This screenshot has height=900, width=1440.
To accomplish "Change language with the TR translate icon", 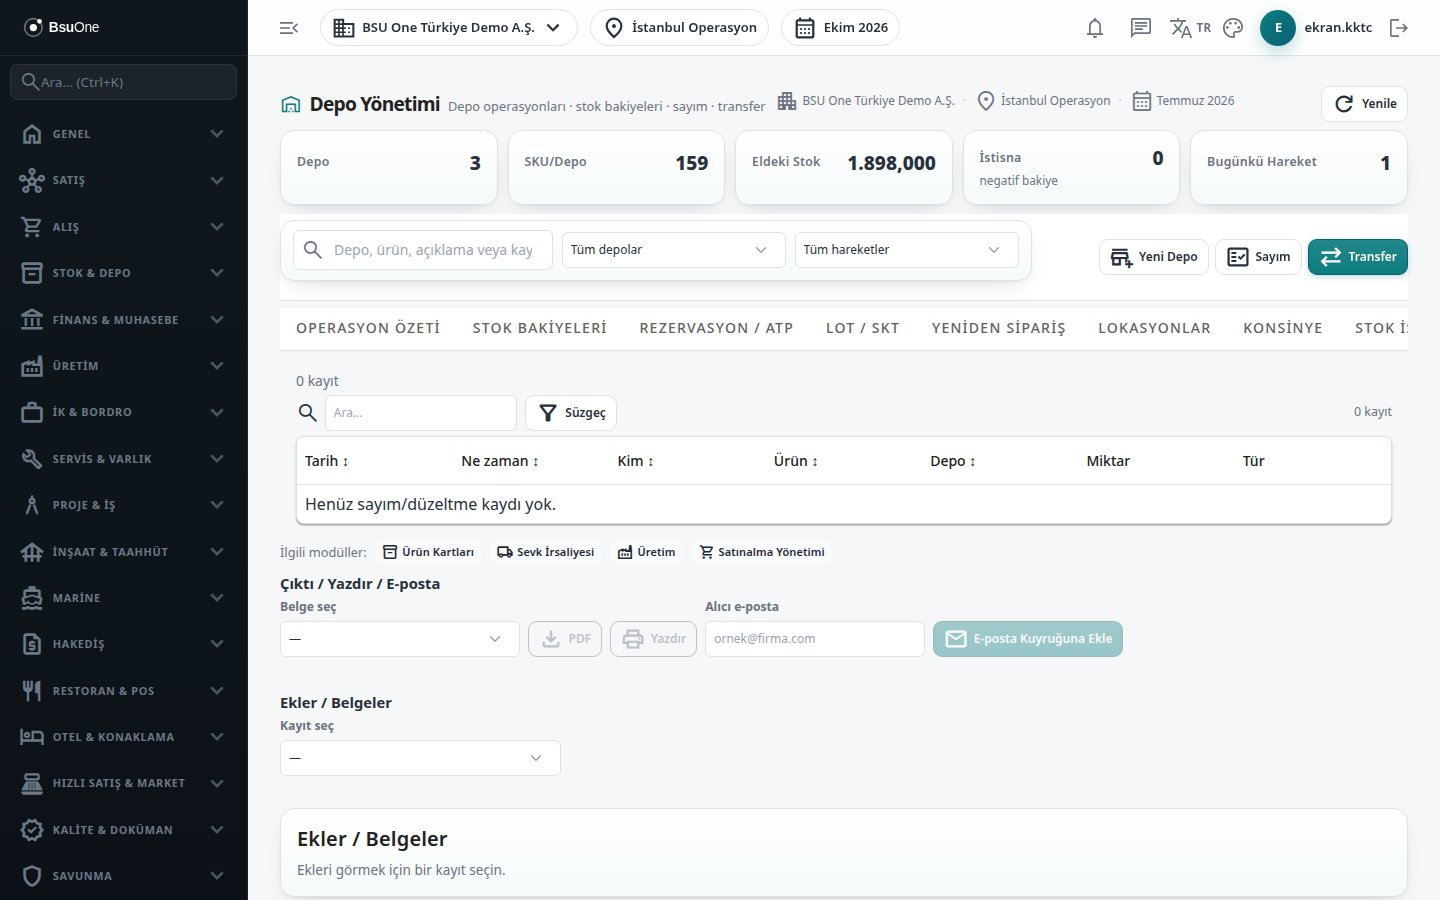I will [x=1190, y=28].
